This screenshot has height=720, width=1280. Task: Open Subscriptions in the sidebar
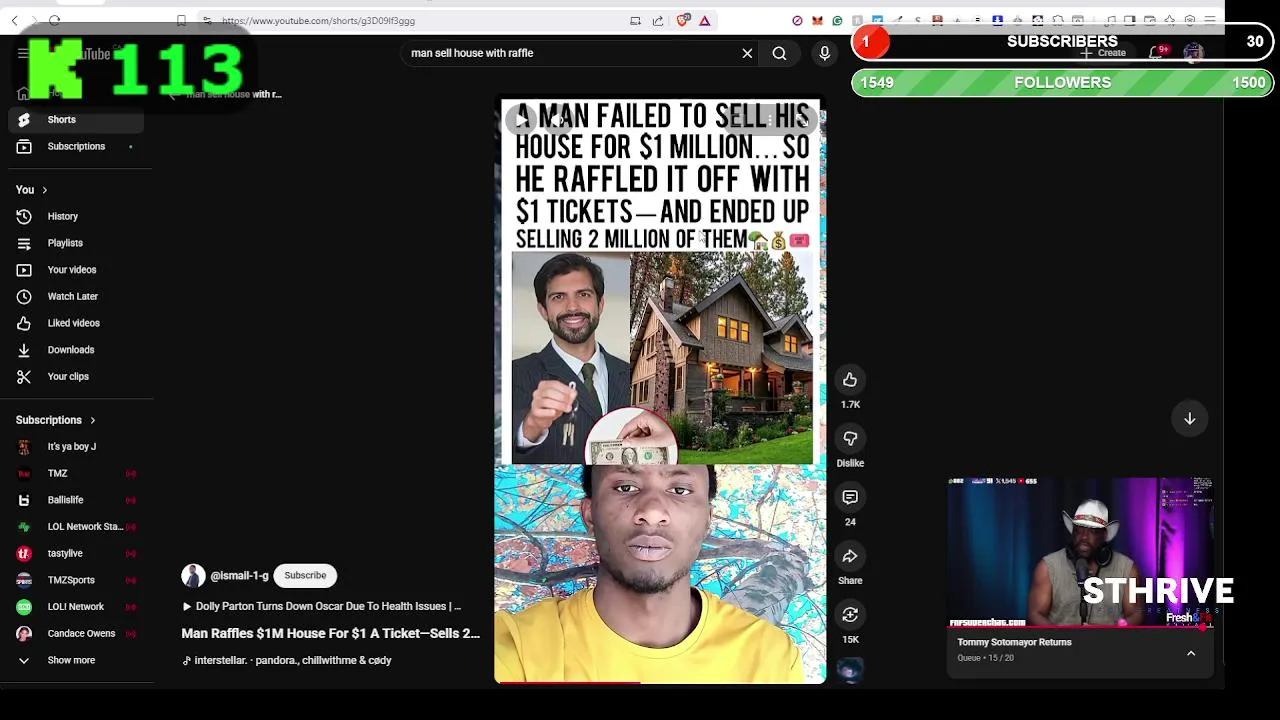coord(76,147)
